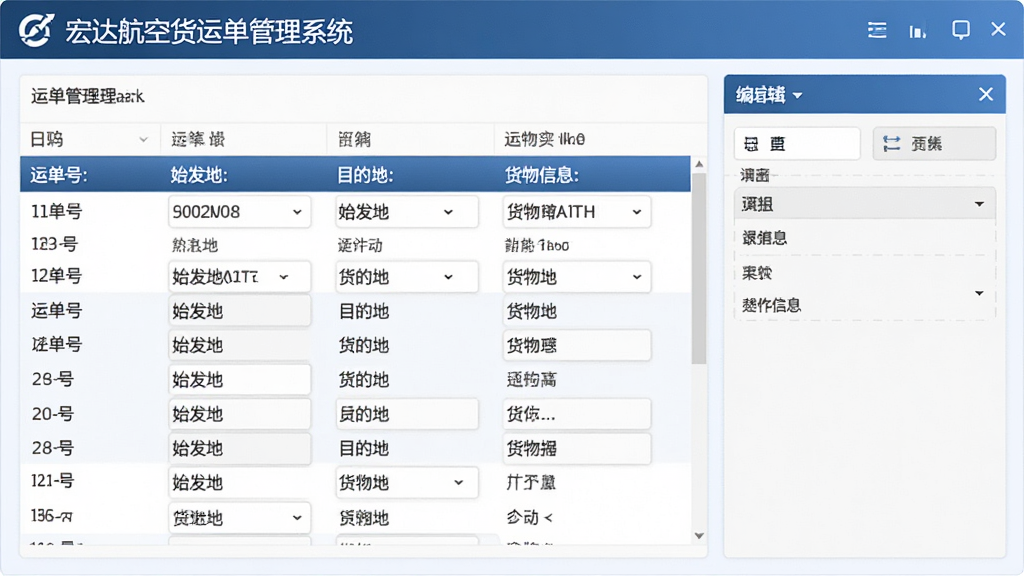Click cargo field in 20-号 row
The image size is (1024, 576).
click(577, 414)
